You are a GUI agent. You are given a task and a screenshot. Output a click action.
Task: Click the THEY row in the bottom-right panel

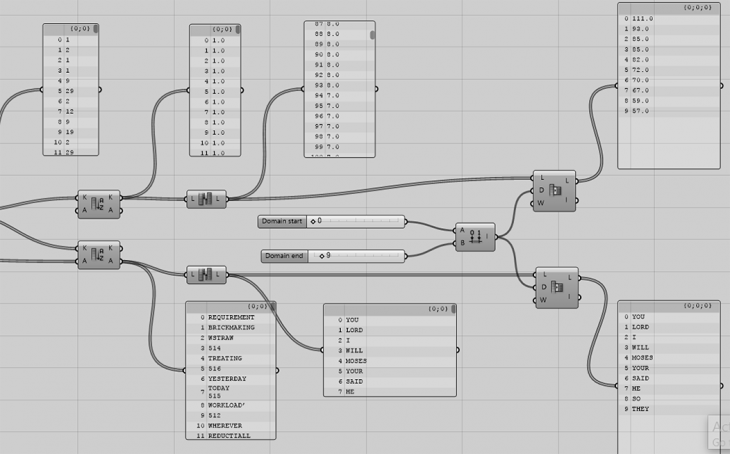(641, 409)
